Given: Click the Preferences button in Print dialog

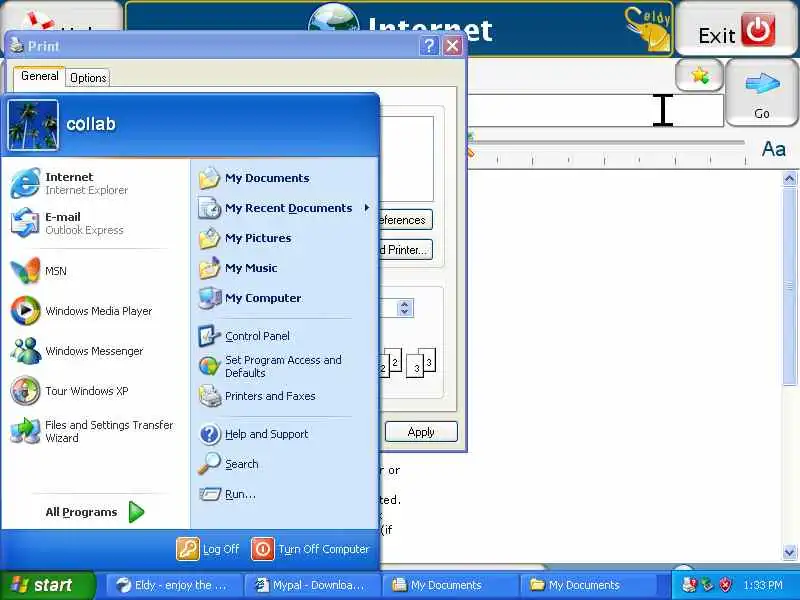Looking at the screenshot, I should tap(405, 220).
